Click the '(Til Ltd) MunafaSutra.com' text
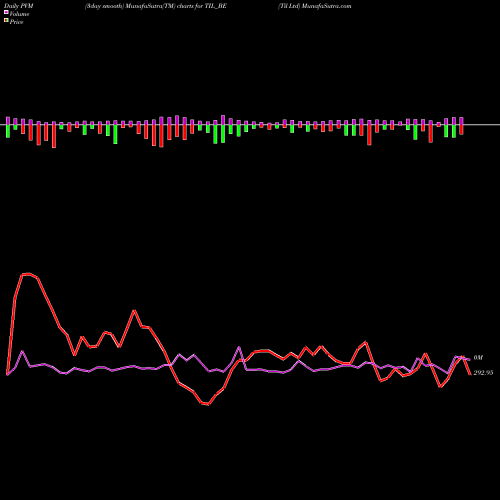Screen dimensions: 500x500 [315, 6]
